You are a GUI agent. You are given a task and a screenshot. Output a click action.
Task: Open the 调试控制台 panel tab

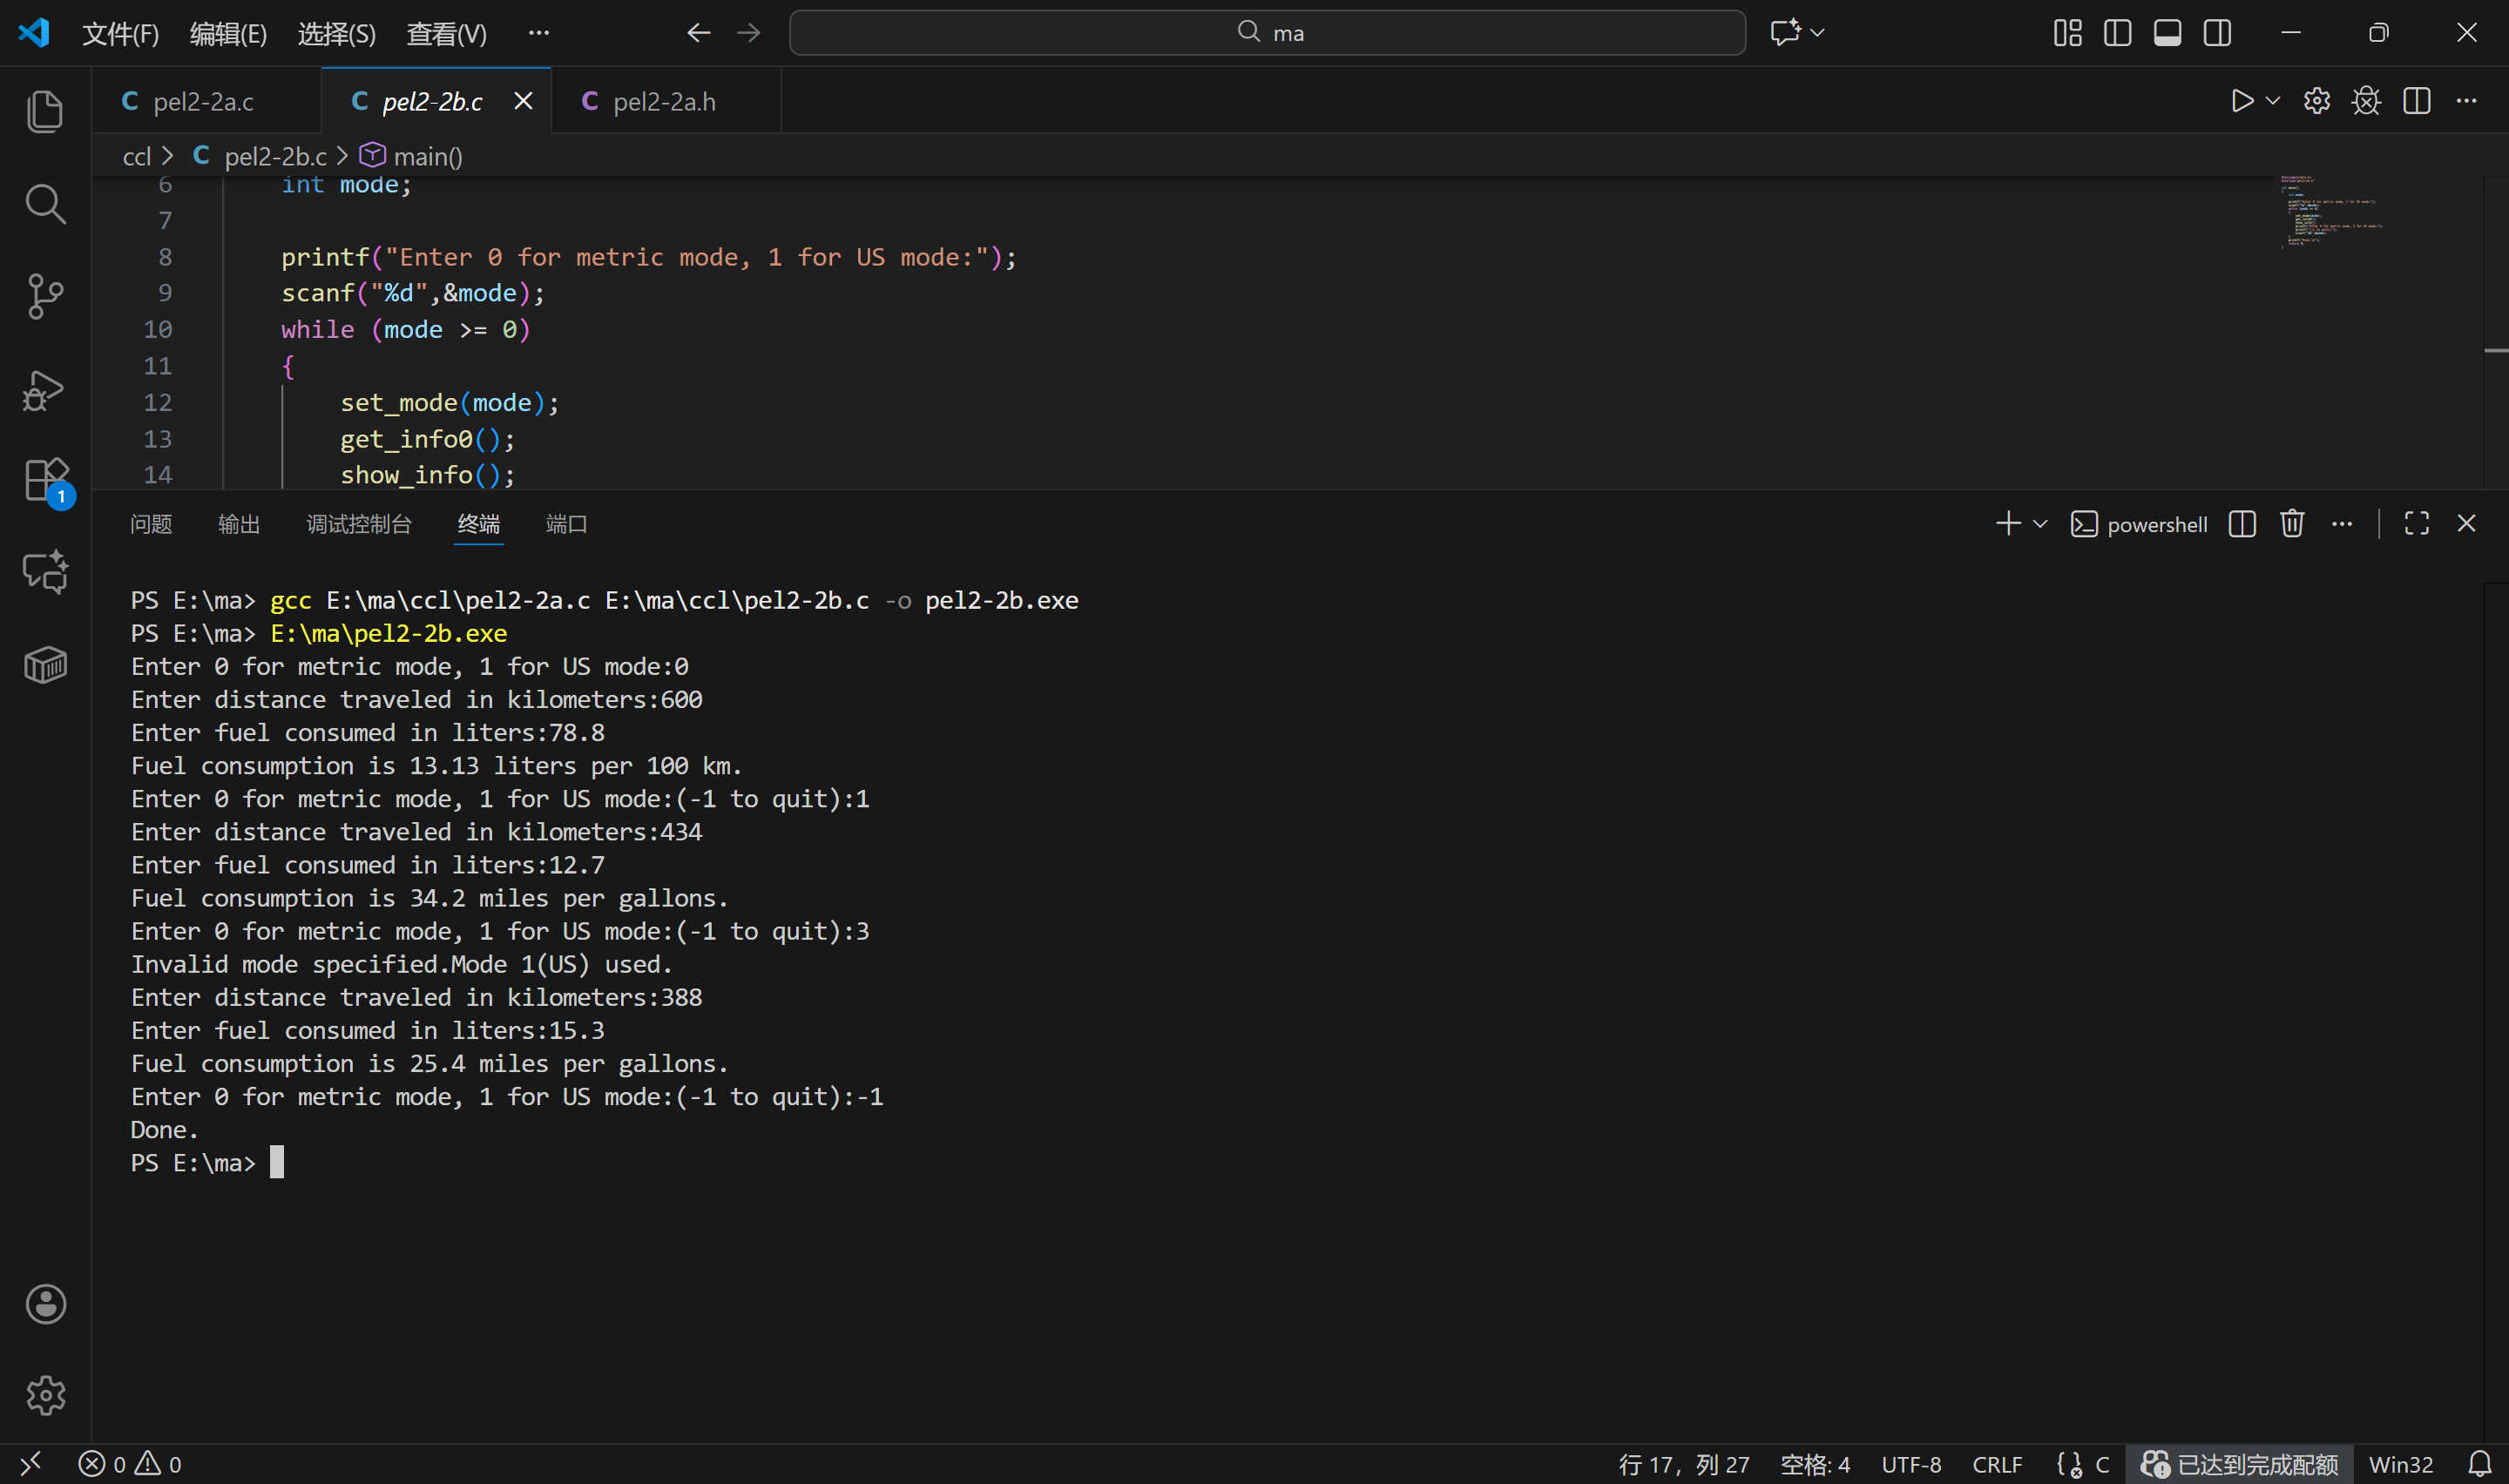coord(359,524)
